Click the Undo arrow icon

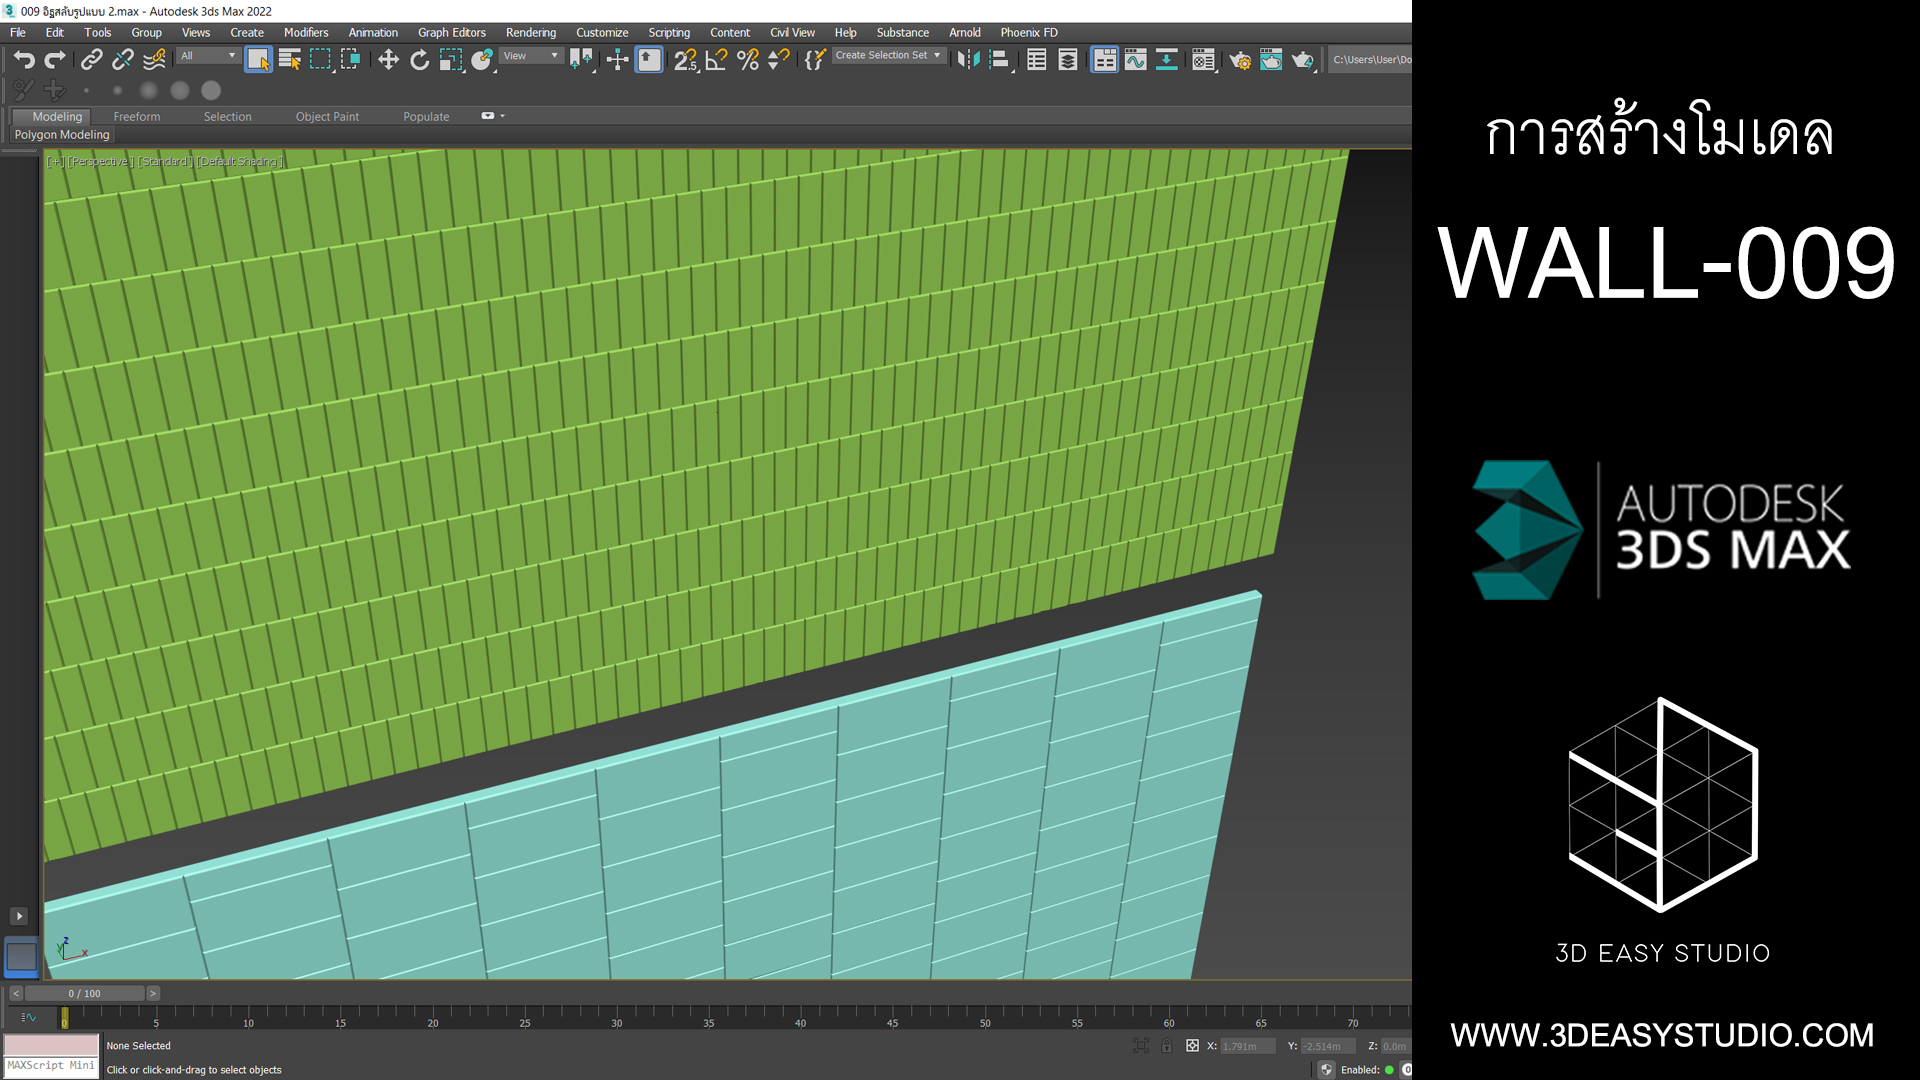24,60
